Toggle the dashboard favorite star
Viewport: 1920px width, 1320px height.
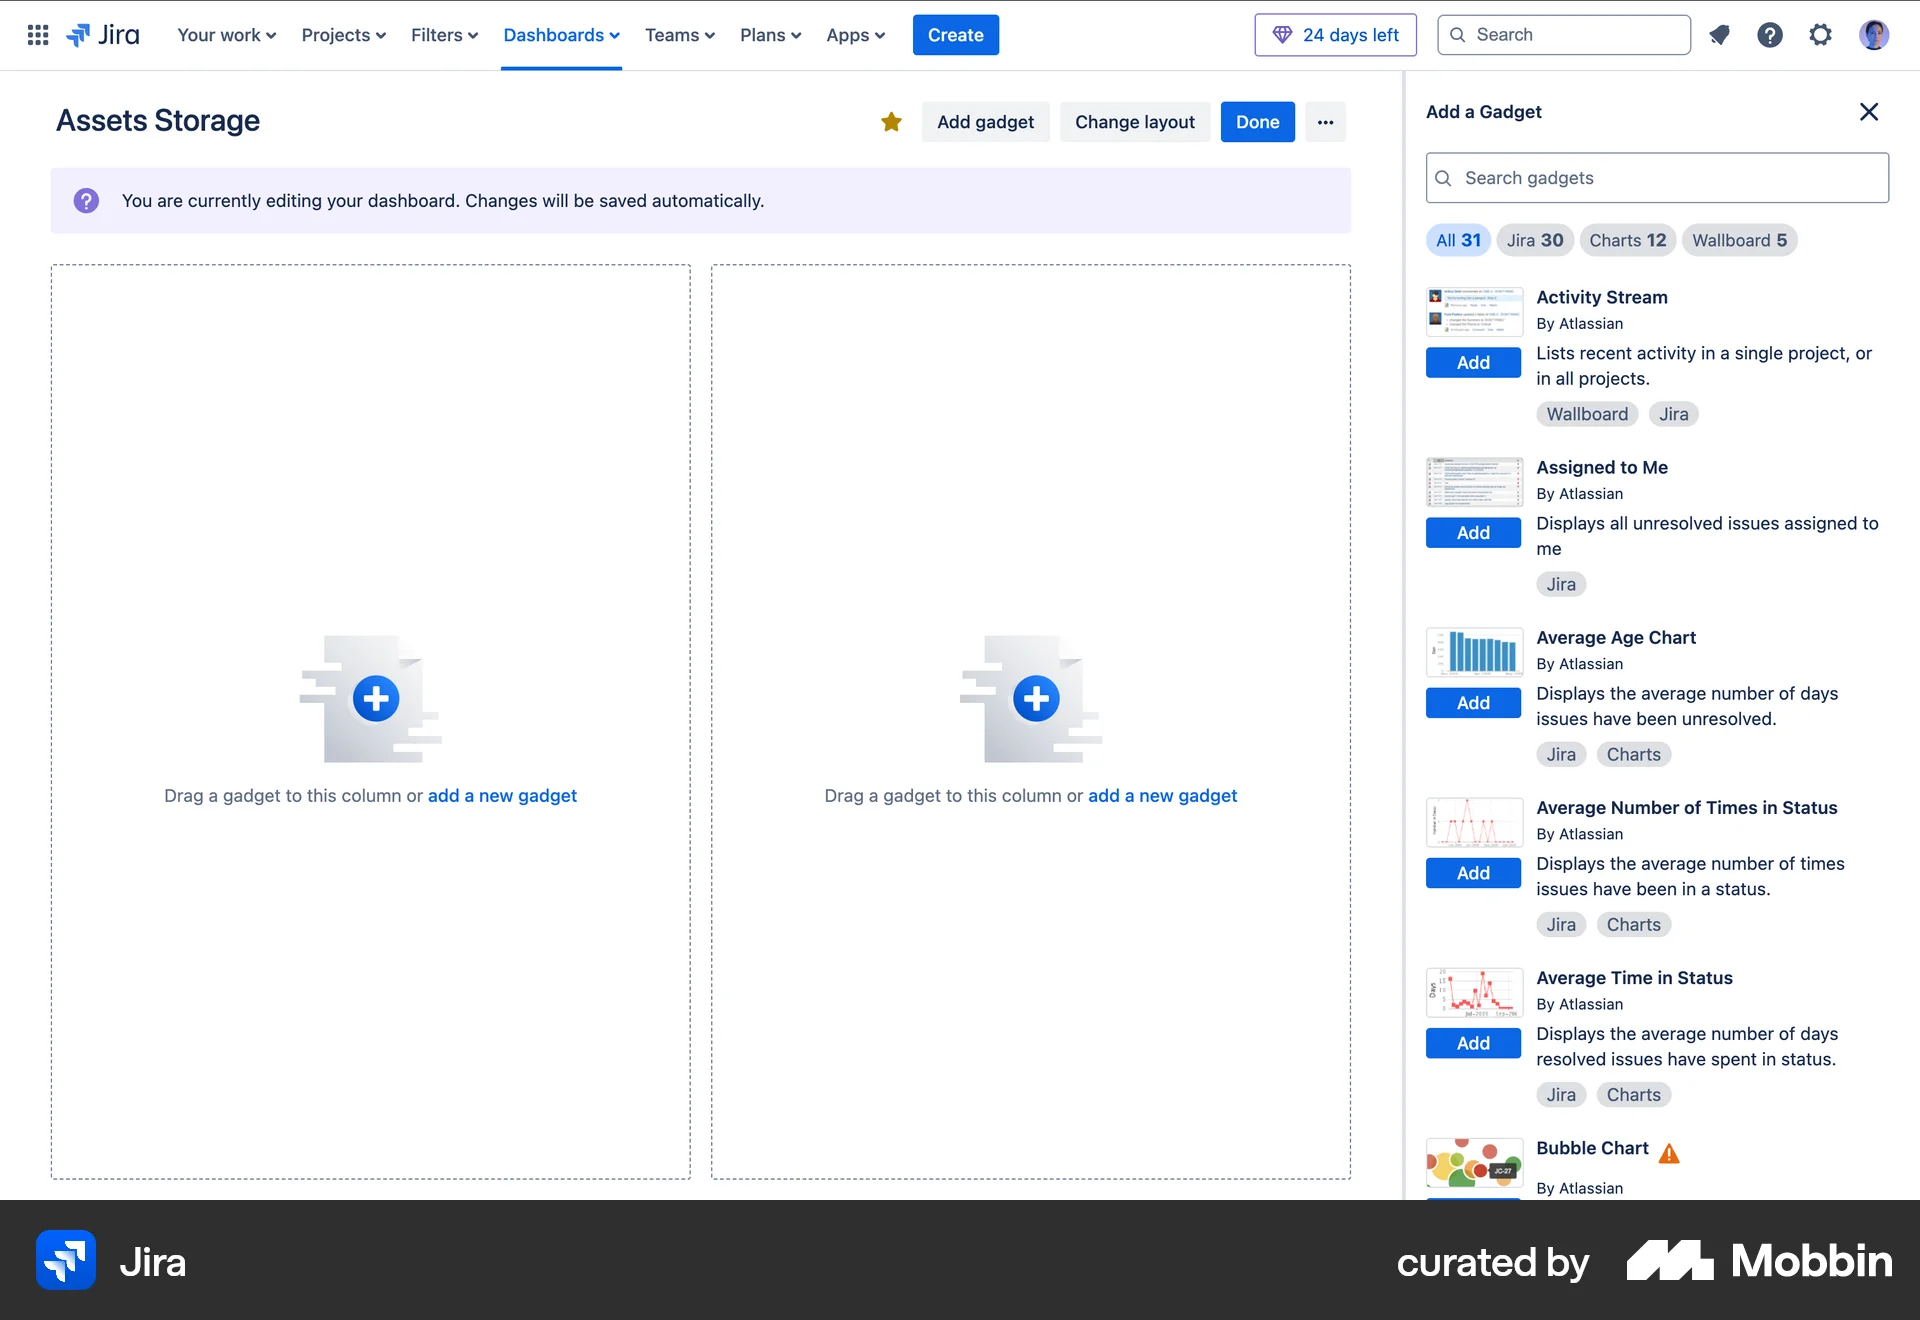point(891,121)
